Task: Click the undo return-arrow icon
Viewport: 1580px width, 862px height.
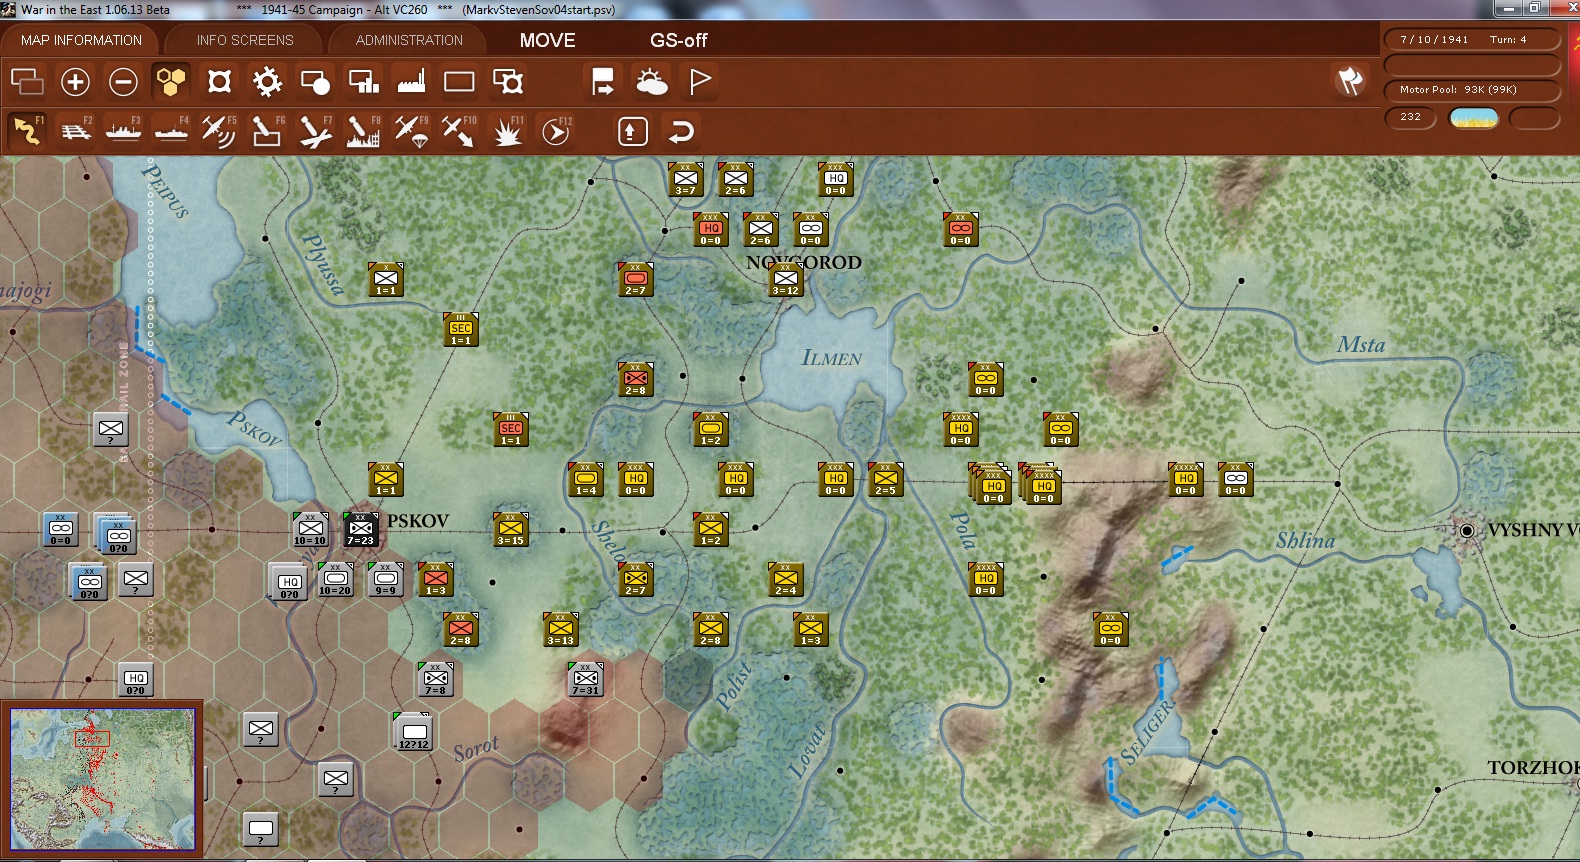Action: pos(681,131)
